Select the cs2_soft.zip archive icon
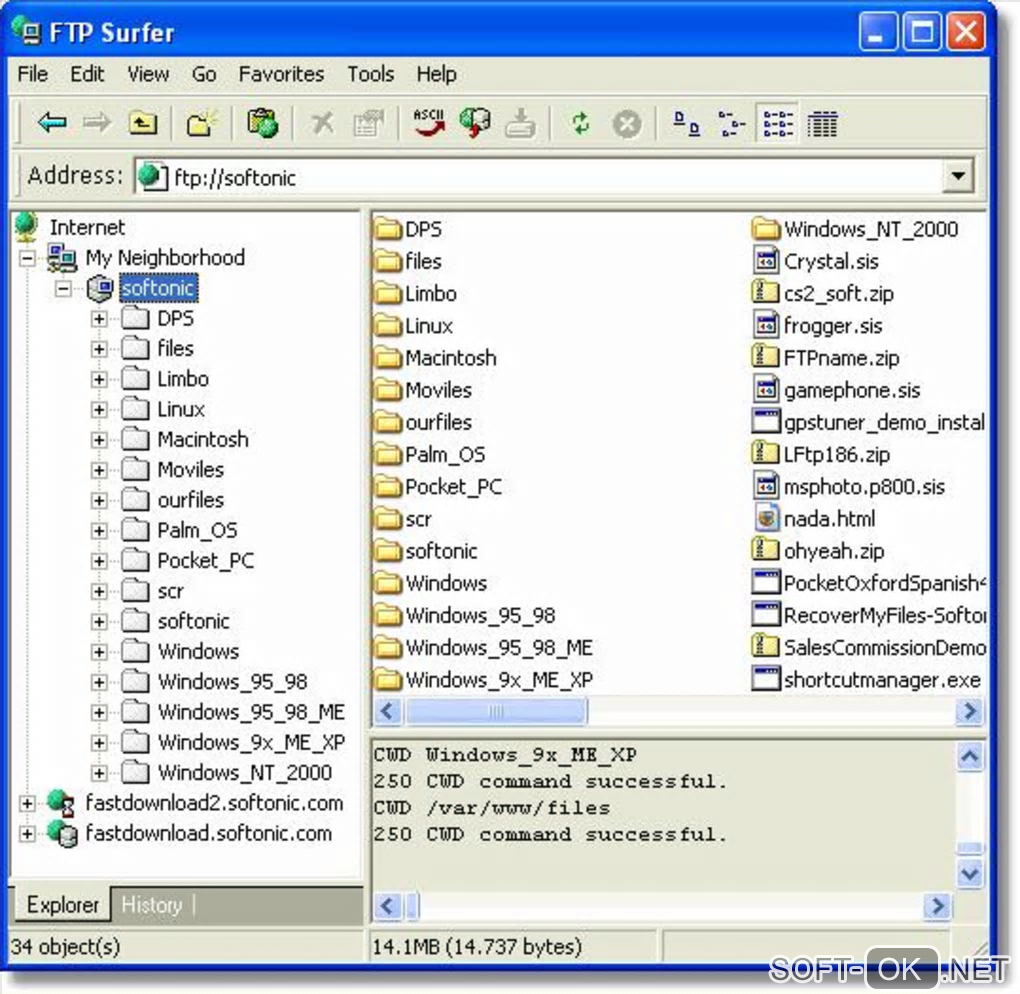This screenshot has height=994, width=1020. (x=765, y=292)
